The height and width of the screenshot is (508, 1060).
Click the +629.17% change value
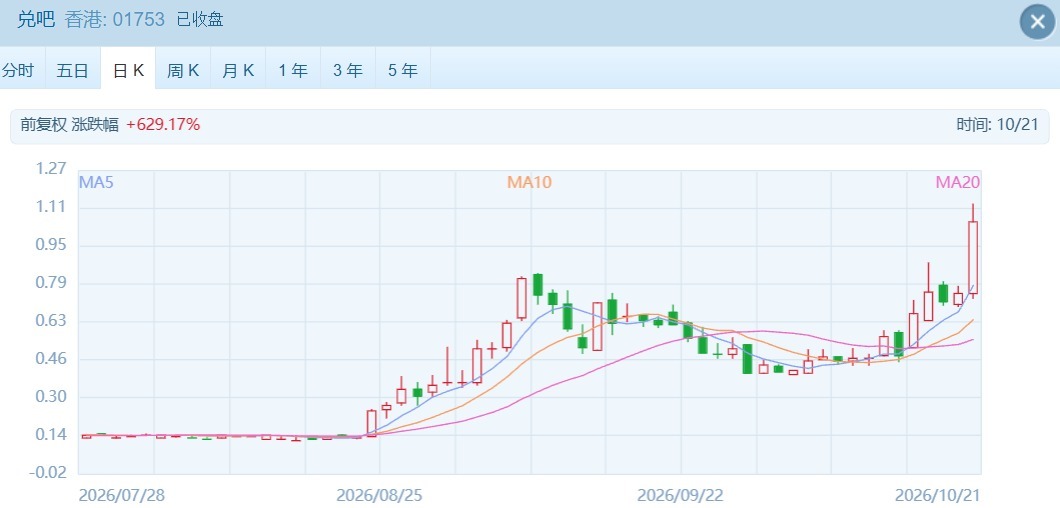tap(163, 124)
